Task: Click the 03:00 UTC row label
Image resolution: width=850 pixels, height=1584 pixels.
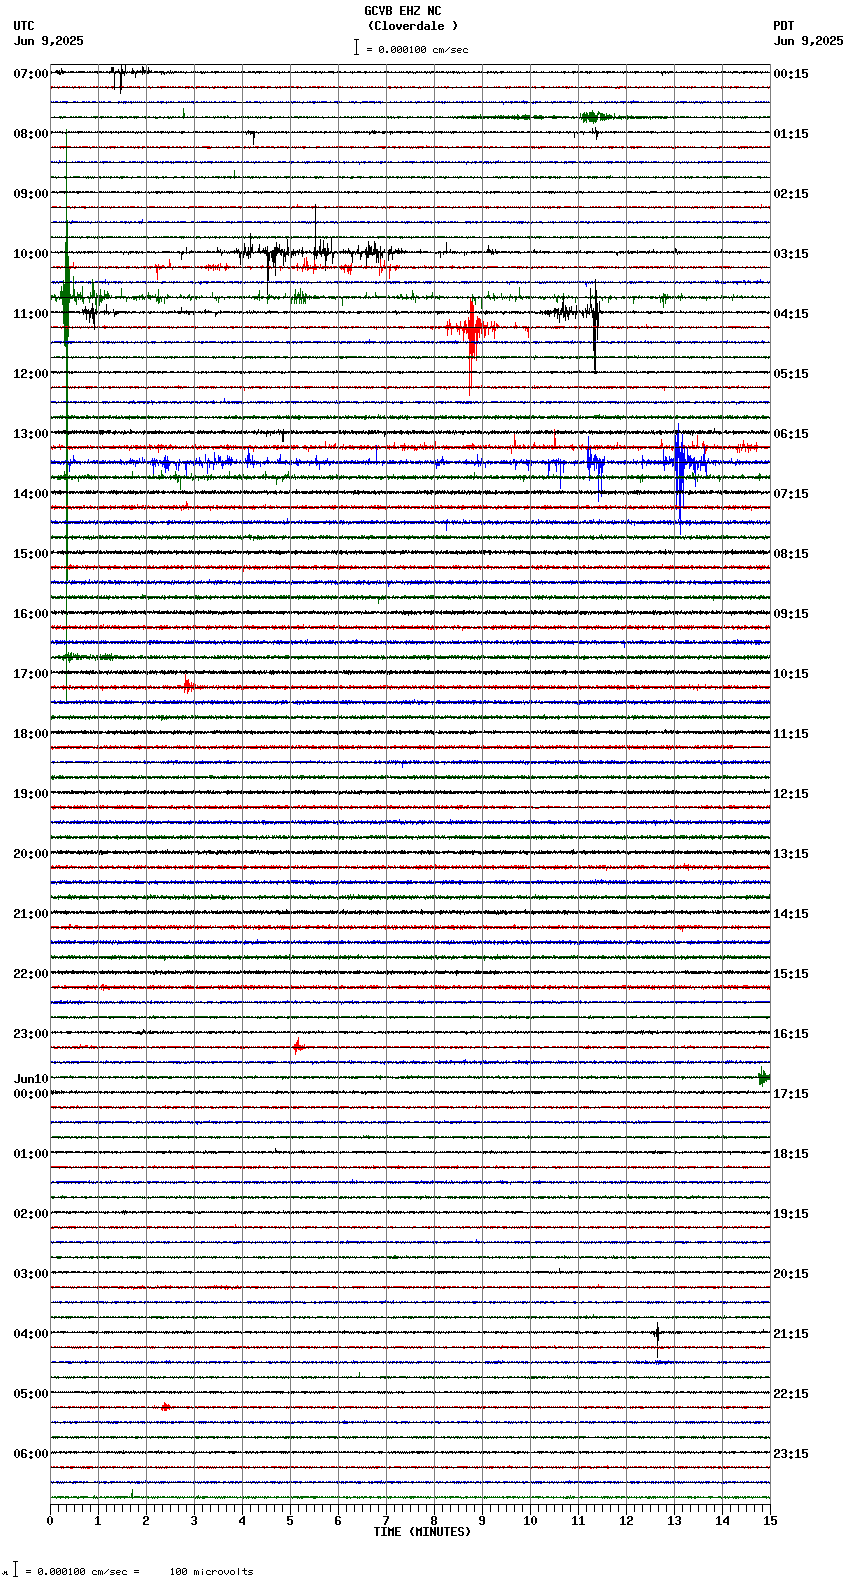Action: coord(31,1274)
